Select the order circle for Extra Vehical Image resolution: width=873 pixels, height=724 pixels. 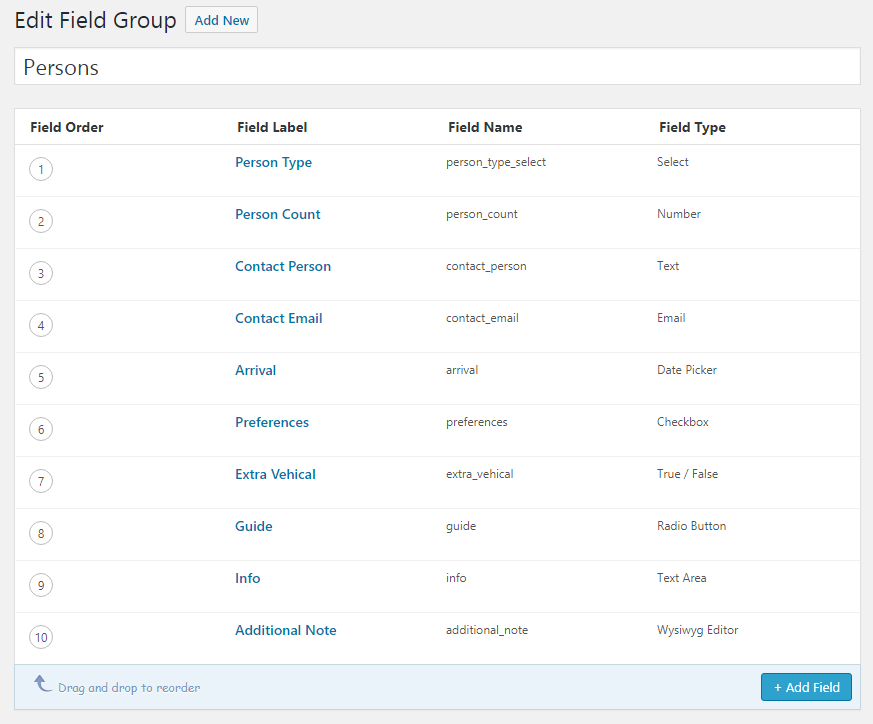pos(41,481)
